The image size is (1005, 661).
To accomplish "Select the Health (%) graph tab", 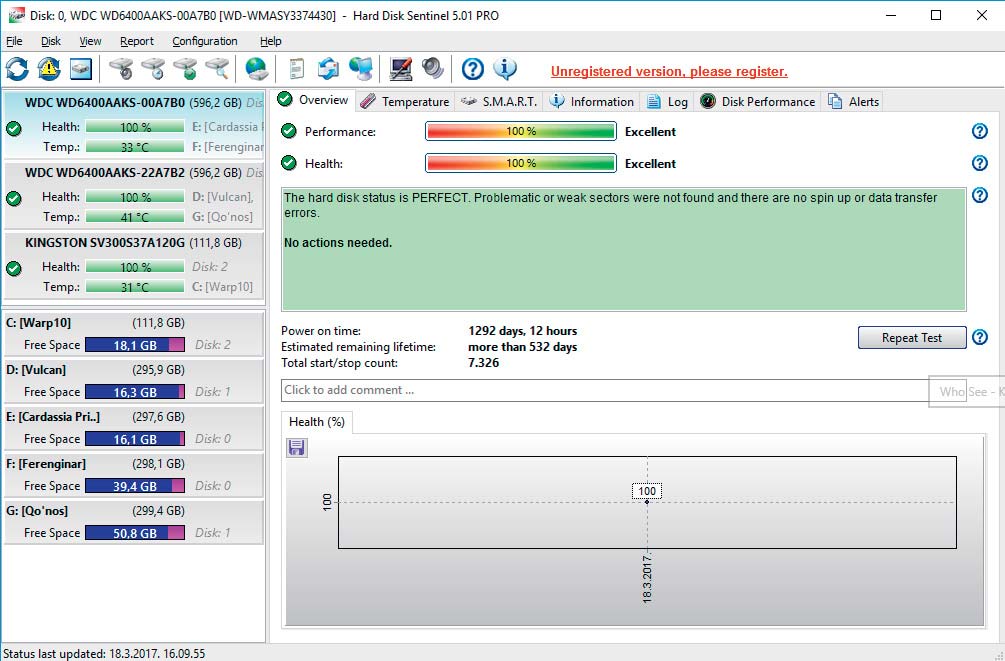I will pos(317,422).
